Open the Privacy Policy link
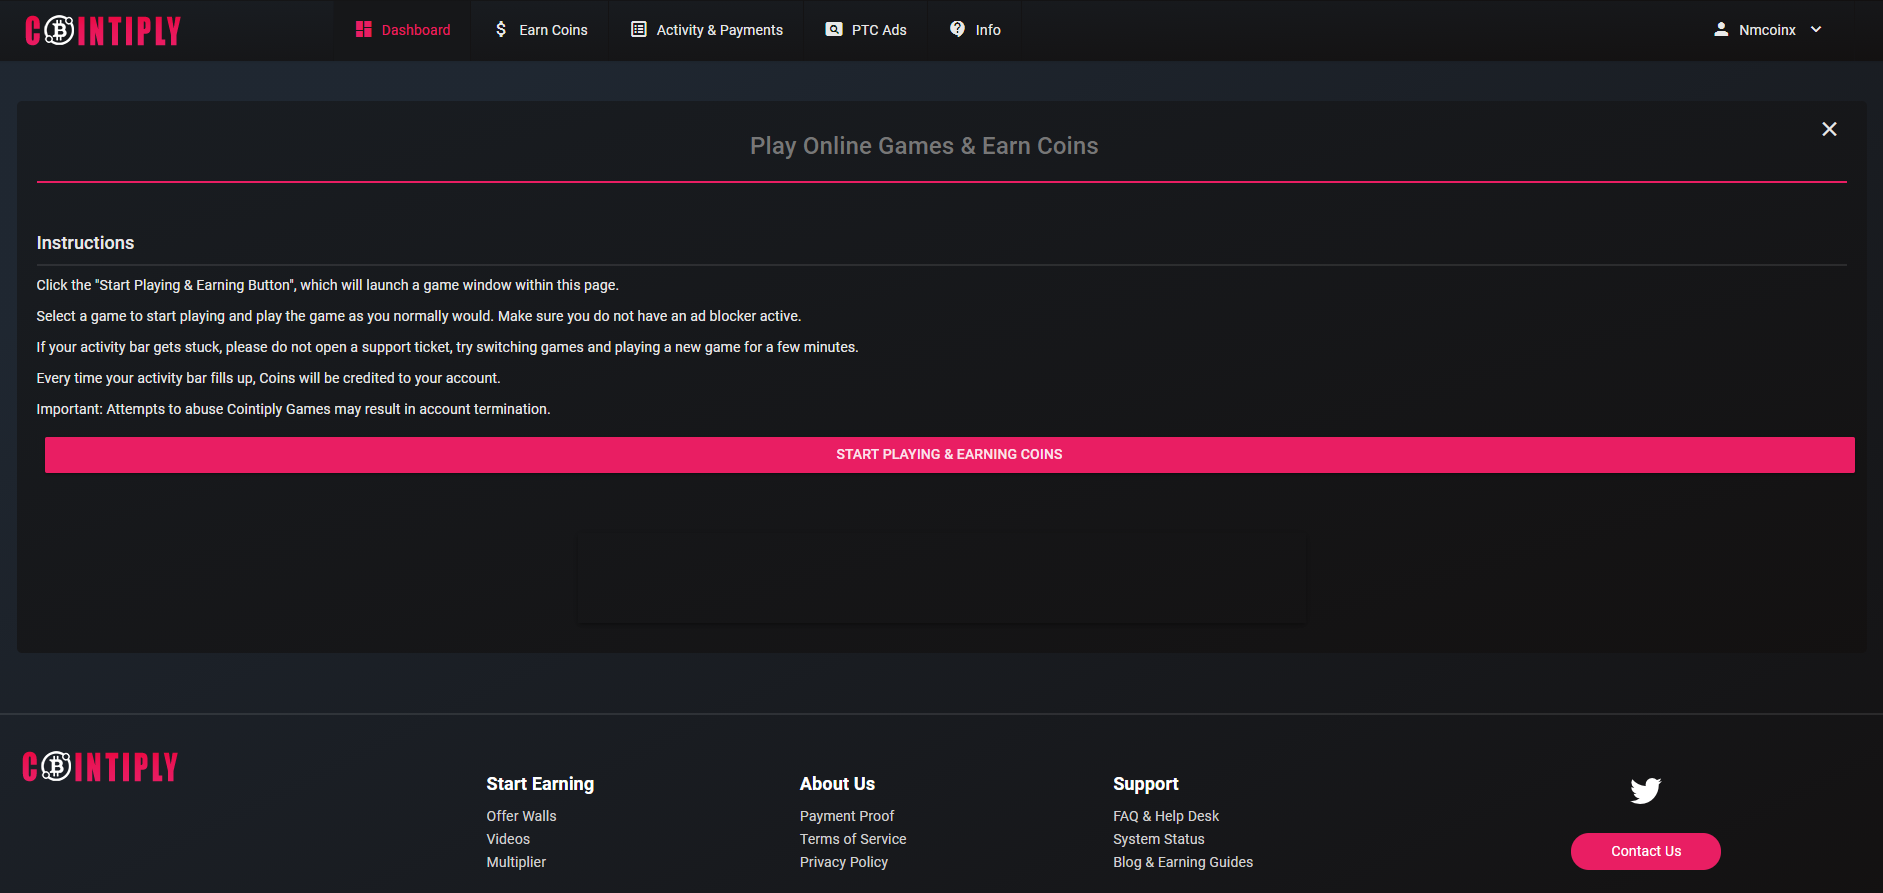This screenshot has width=1883, height=893. click(844, 862)
